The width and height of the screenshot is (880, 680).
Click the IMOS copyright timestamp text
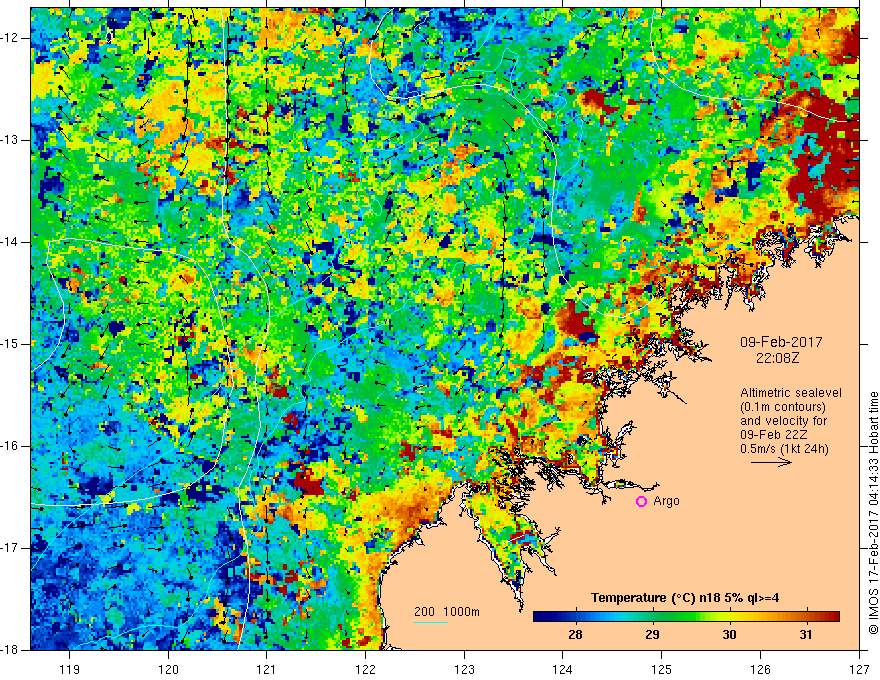(873, 512)
